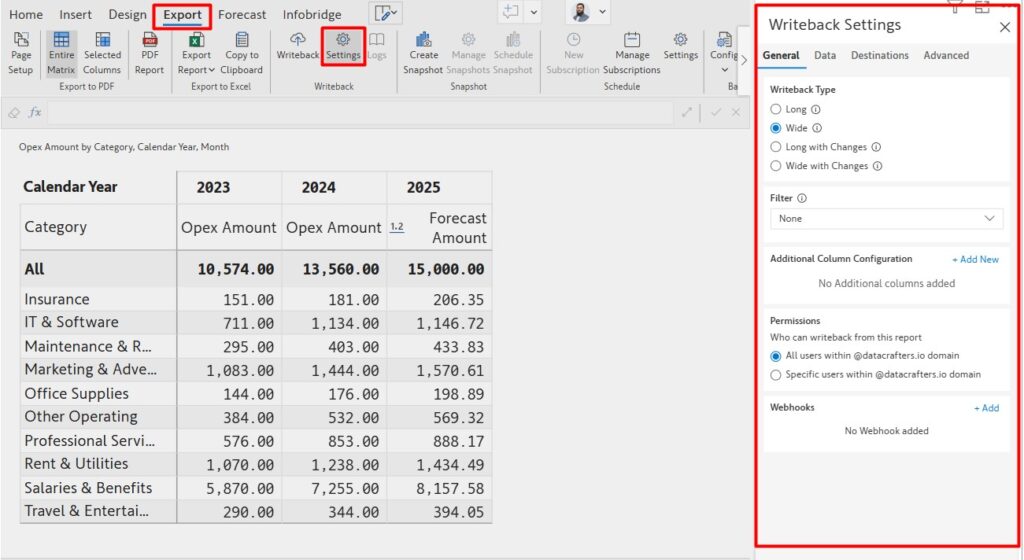The width and height of the screenshot is (1024, 560).
Task: Open the PDF Report export
Action: click(150, 41)
